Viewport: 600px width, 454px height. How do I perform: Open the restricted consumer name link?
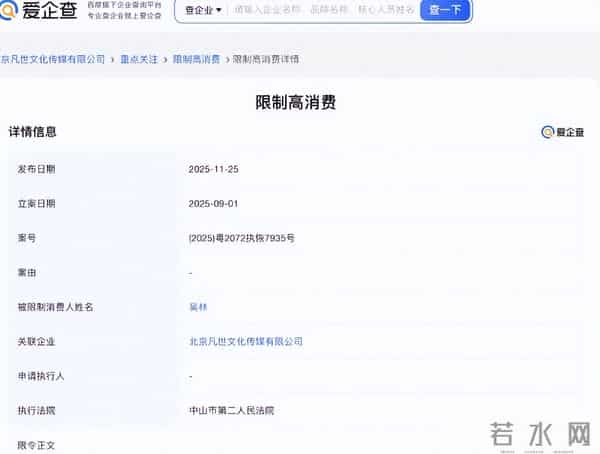tap(198, 307)
